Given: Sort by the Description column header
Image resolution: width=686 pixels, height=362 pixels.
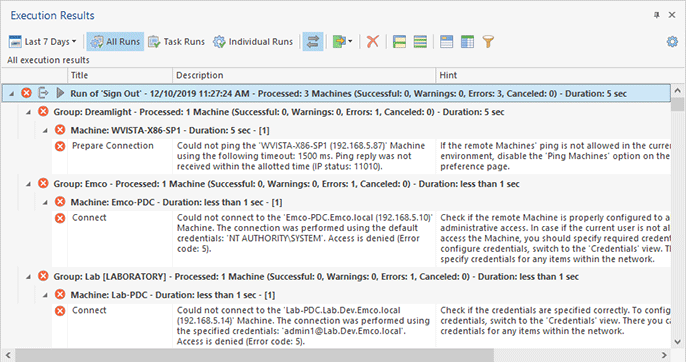Looking at the screenshot, I should tap(304, 75).
